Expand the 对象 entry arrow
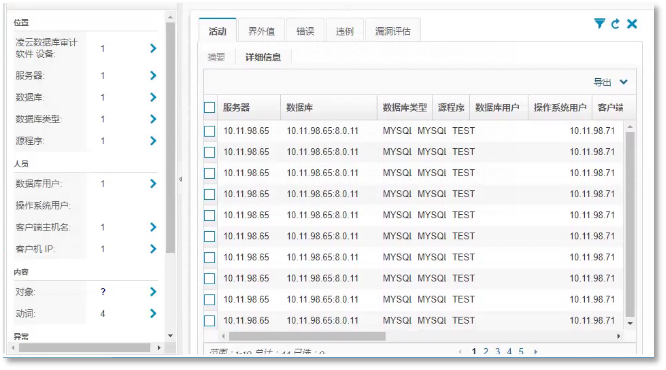Image resolution: width=666 pixels, height=370 pixels. 153,292
